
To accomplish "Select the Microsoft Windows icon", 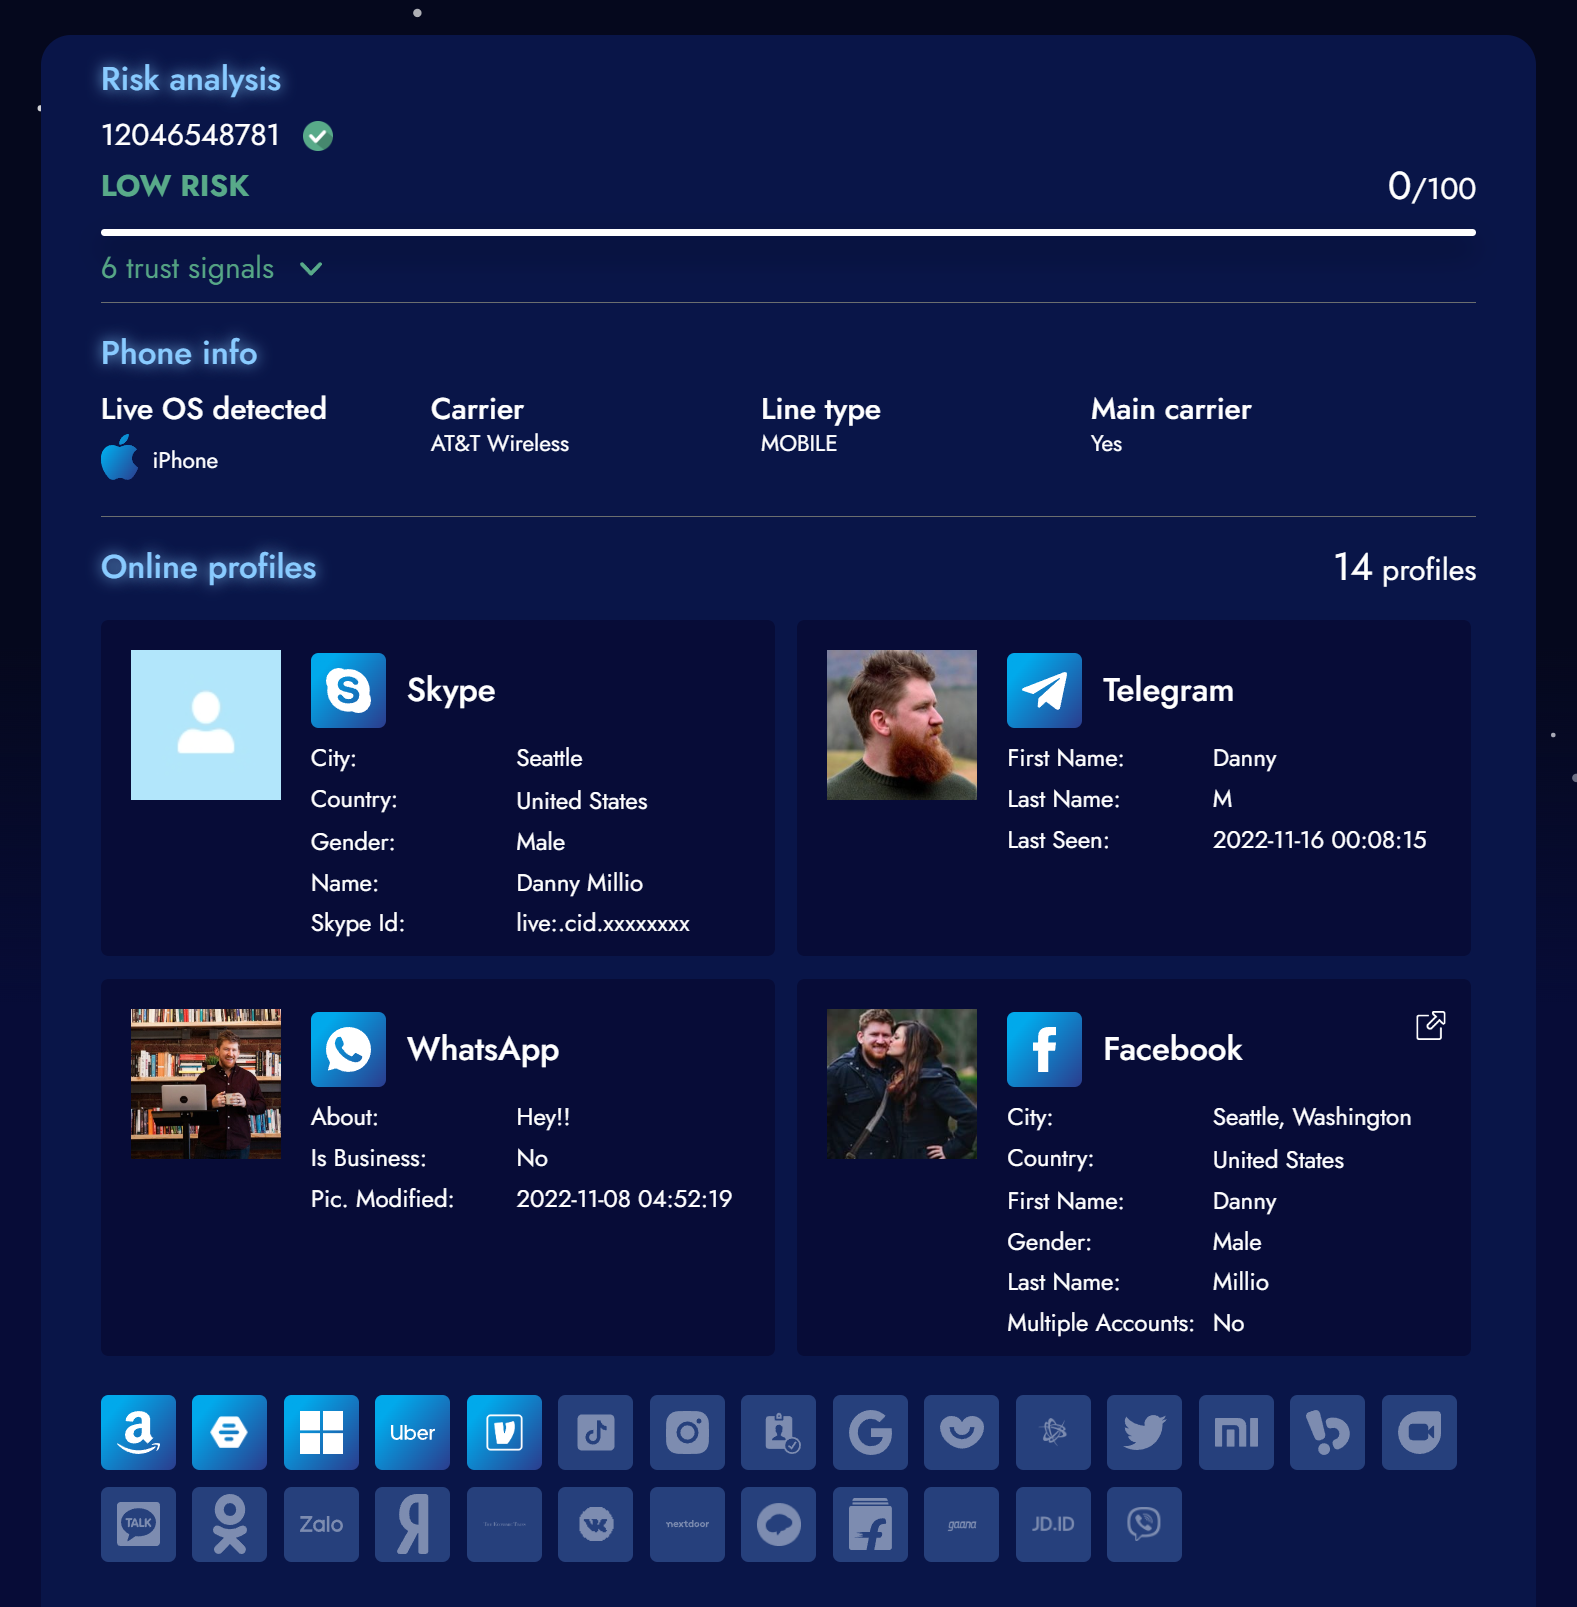I will click(321, 1432).
